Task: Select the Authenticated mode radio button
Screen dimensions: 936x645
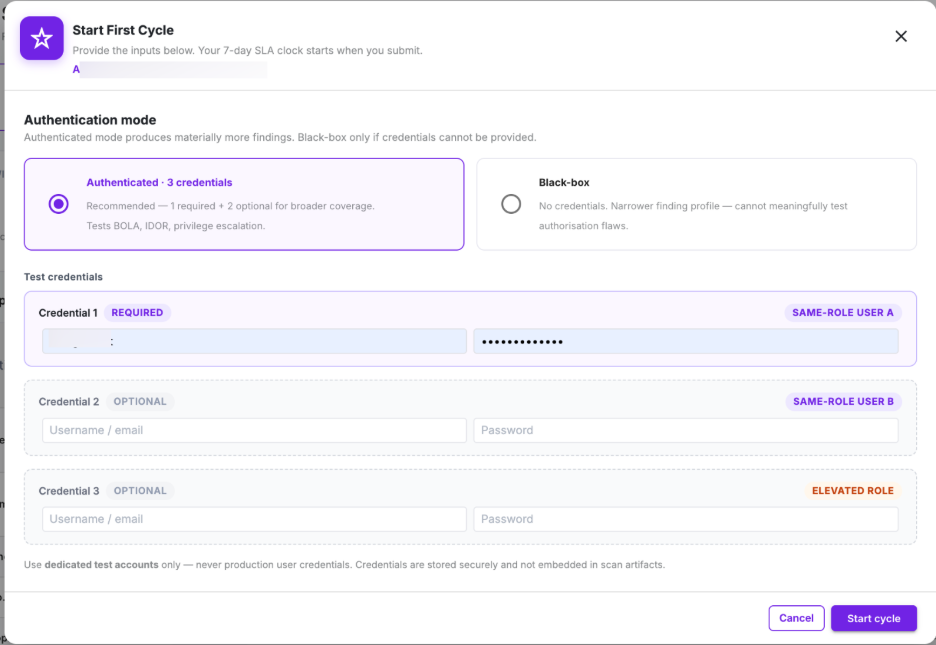Action: click(58, 204)
